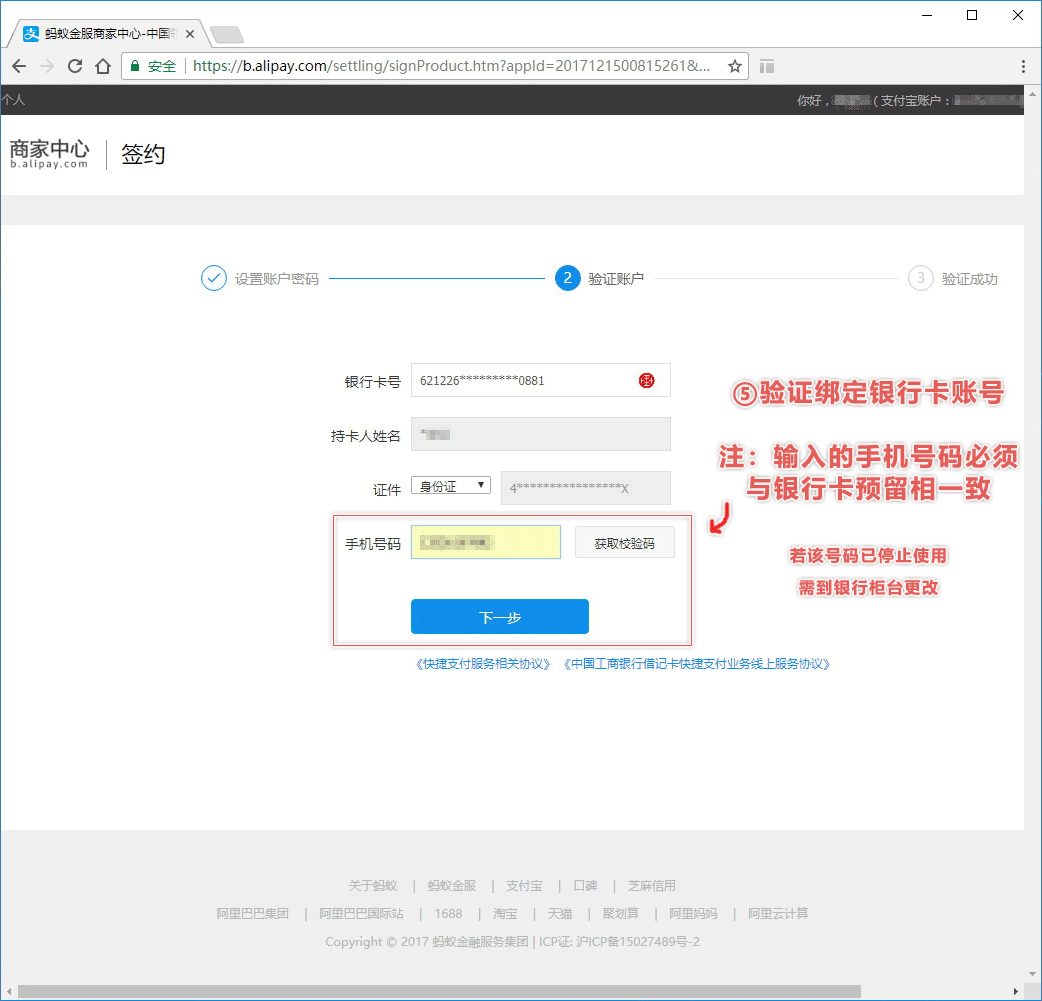This screenshot has width=1042, height=1001.
Task: Focus the 手机号码 input field
Action: pos(486,542)
